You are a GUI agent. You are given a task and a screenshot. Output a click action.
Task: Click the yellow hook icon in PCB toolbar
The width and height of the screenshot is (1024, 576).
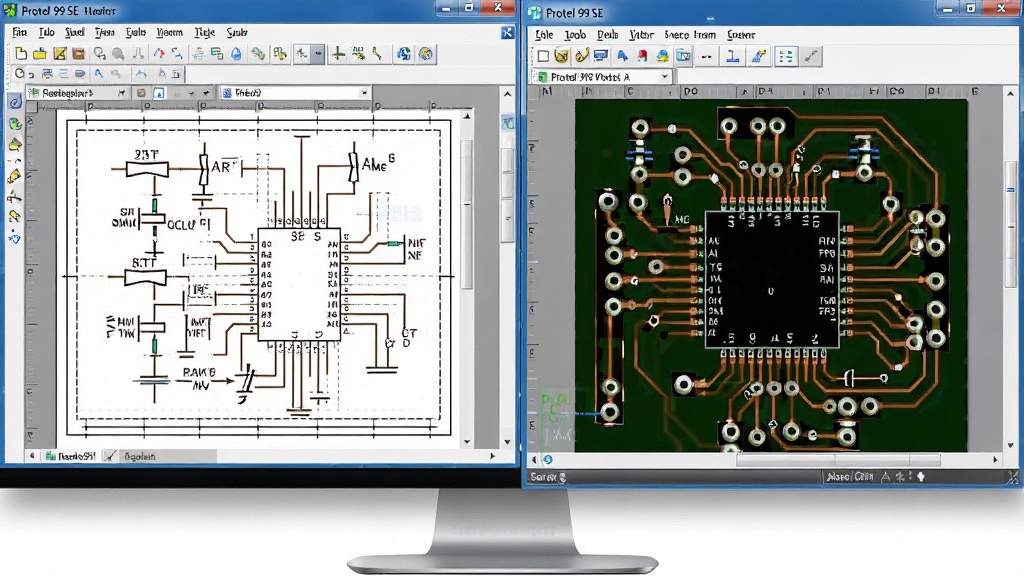pyautogui.click(x=581, y=56)
